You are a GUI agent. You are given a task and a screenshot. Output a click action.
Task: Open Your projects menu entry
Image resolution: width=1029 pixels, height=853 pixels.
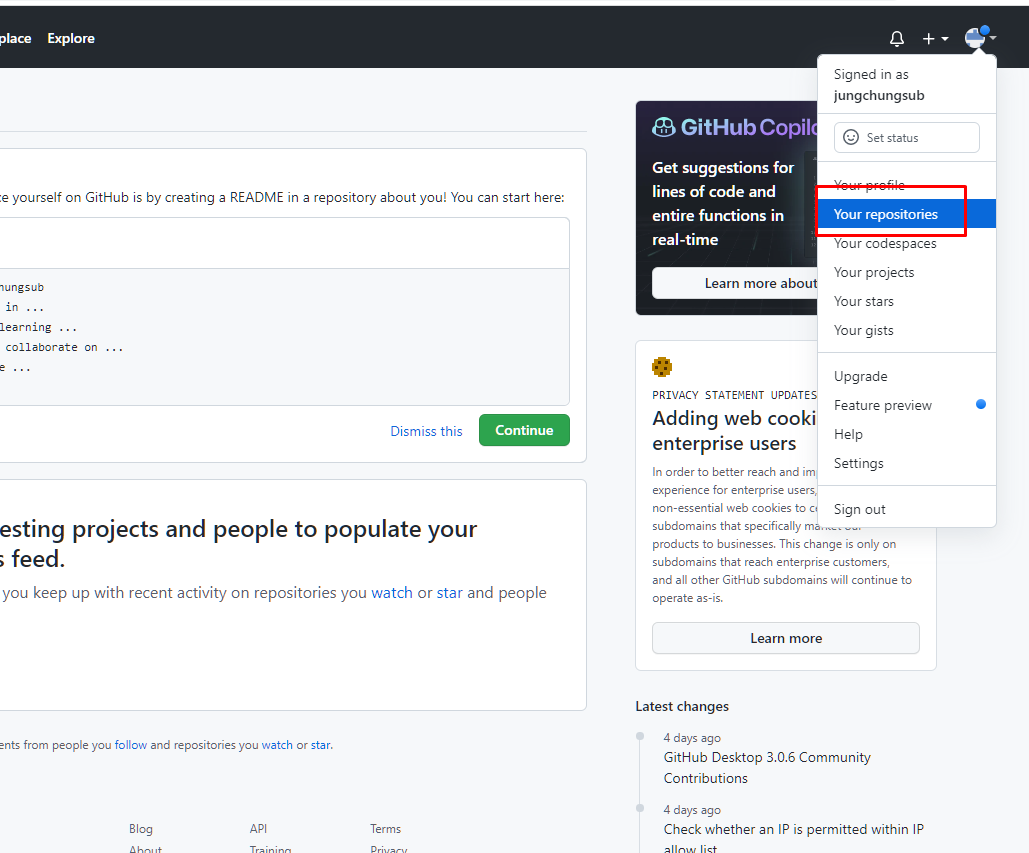(x=906, y=272)
